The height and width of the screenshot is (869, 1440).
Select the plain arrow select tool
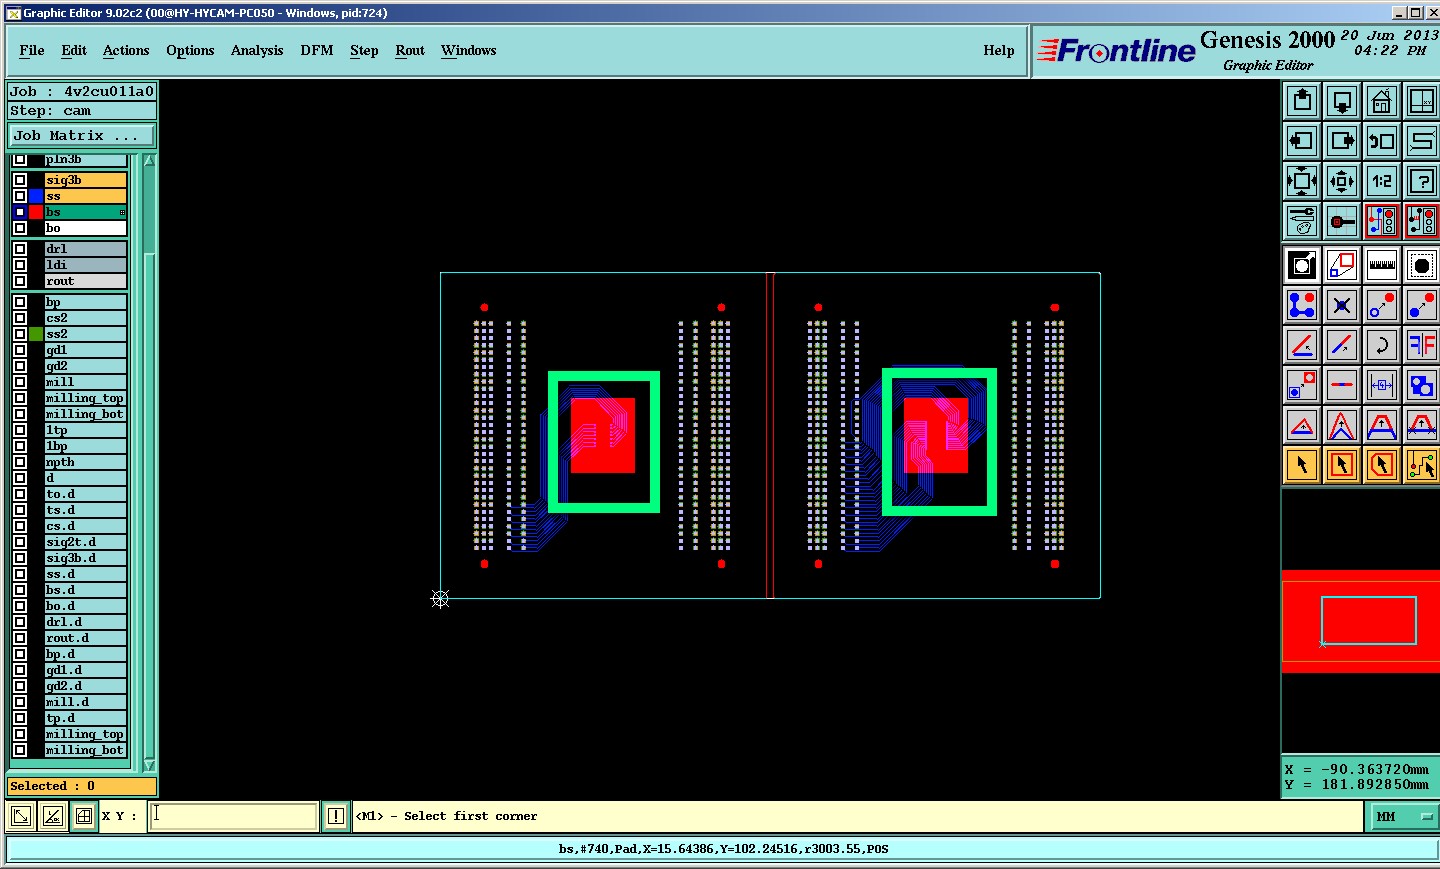(1302, 465)
